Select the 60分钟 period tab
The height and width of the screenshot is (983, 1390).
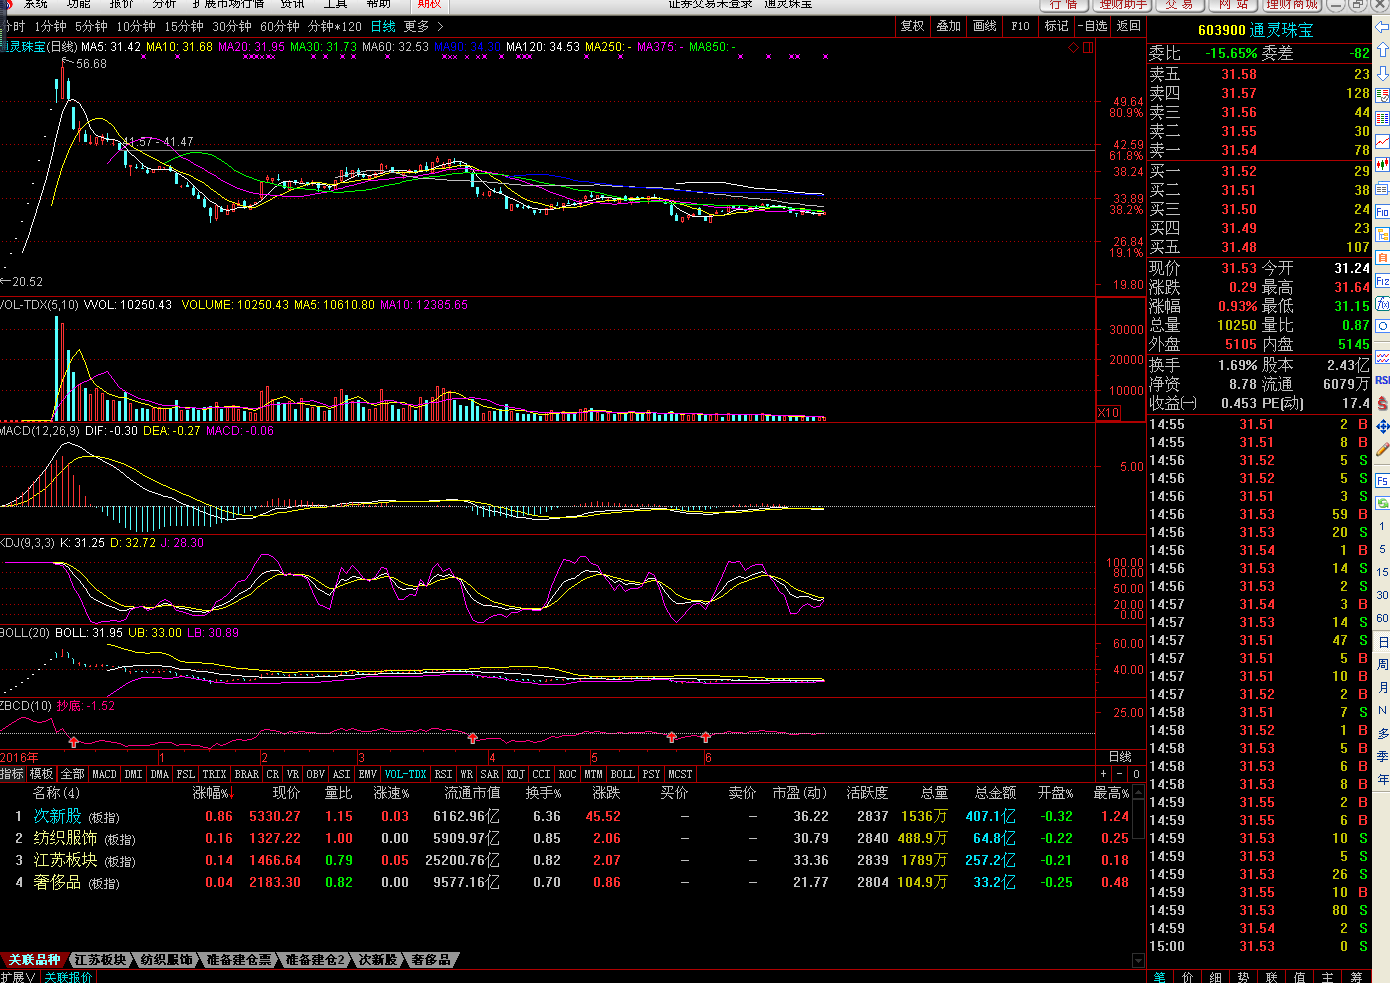279,26
